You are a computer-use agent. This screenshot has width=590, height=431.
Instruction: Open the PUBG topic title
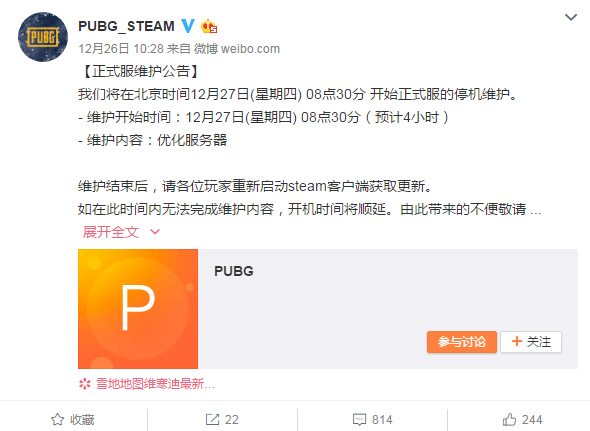234,271
